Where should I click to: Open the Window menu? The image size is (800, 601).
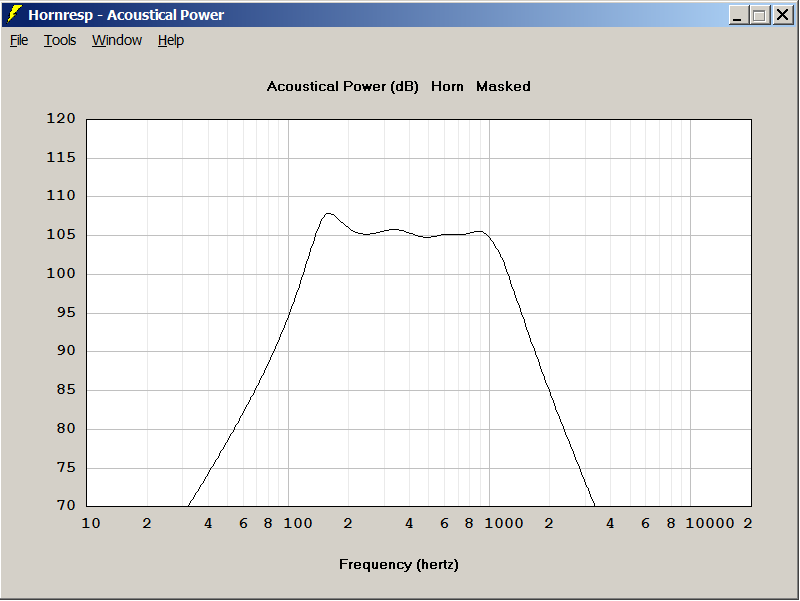tap(117, 40)
